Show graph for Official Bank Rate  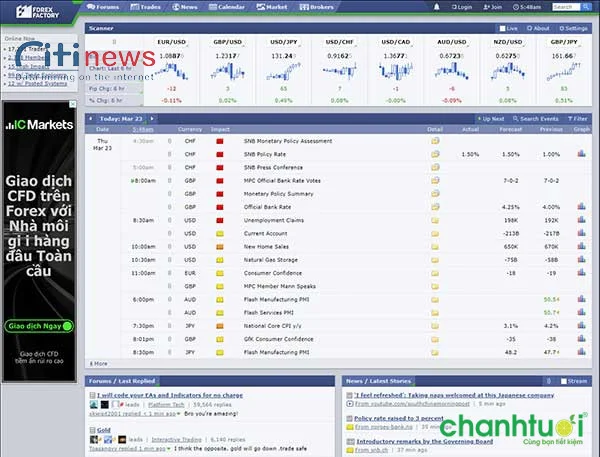(x=582, y=206)
